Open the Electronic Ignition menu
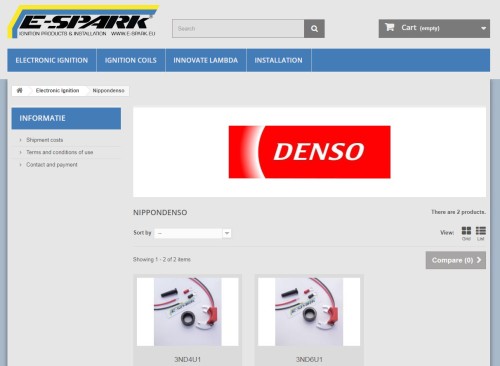The image size is (500, 366). point(52,60)
